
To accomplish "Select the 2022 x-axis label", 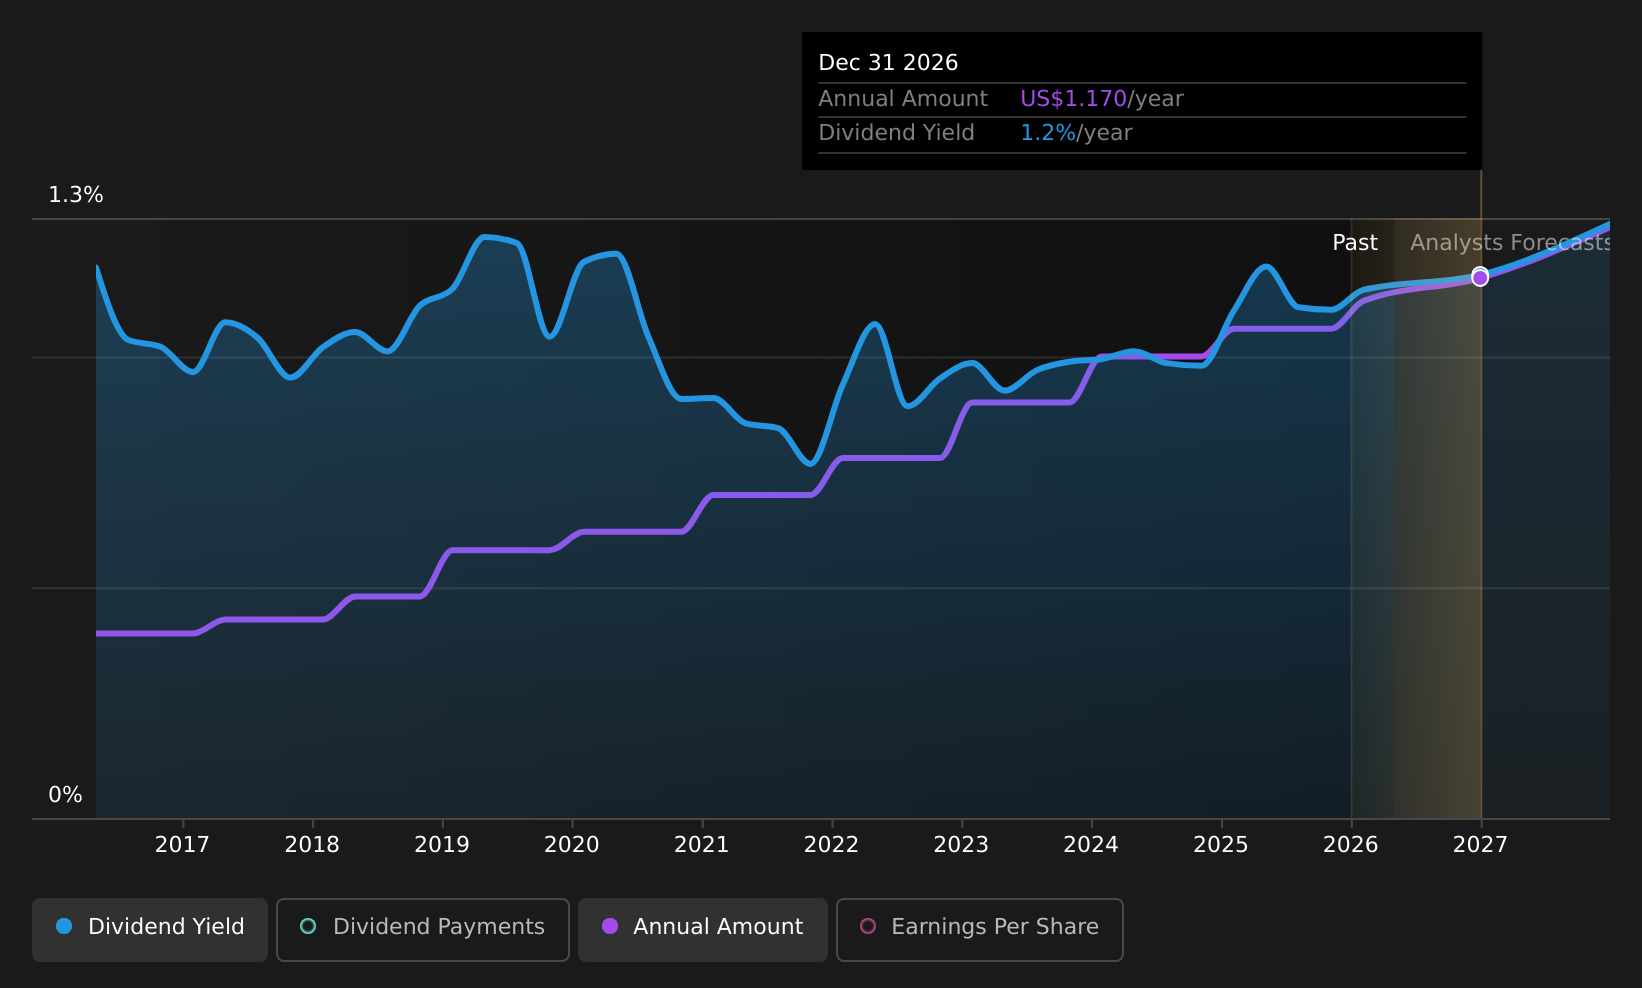I will coord(832,845).
